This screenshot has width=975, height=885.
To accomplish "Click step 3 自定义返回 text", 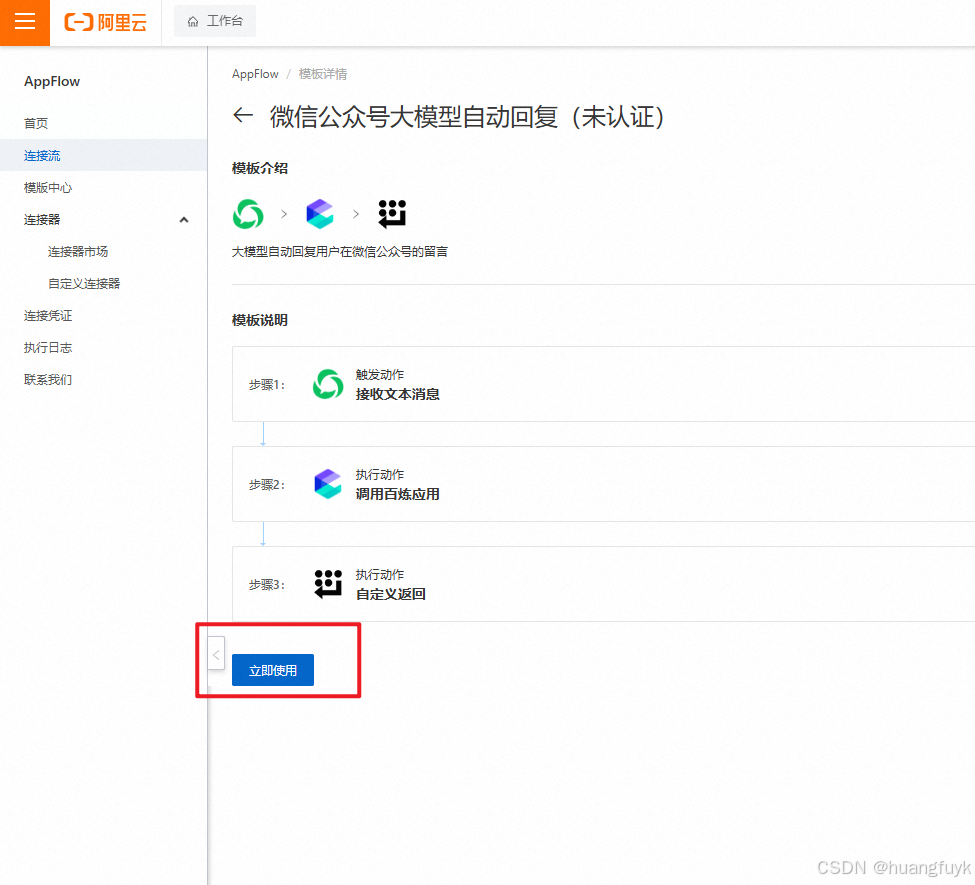I will coord(390,594).
